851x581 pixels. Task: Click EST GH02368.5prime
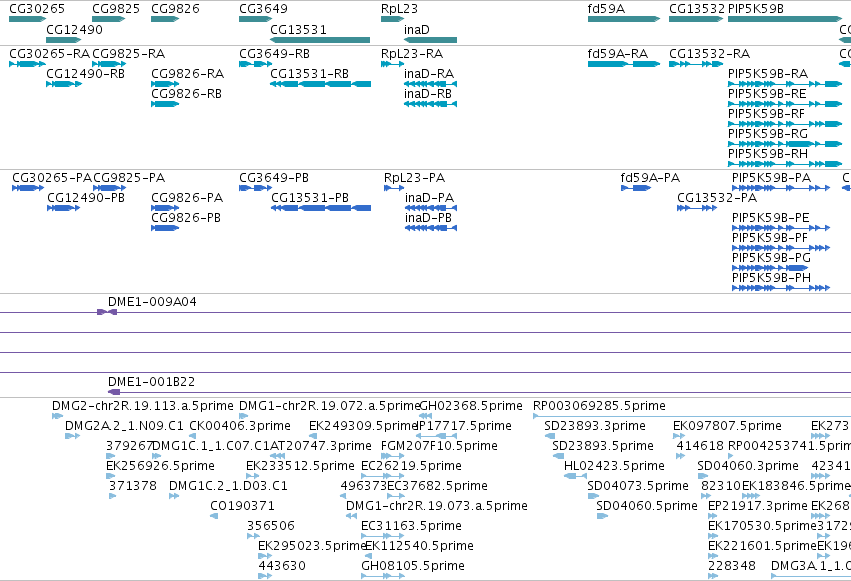(426, 416)
